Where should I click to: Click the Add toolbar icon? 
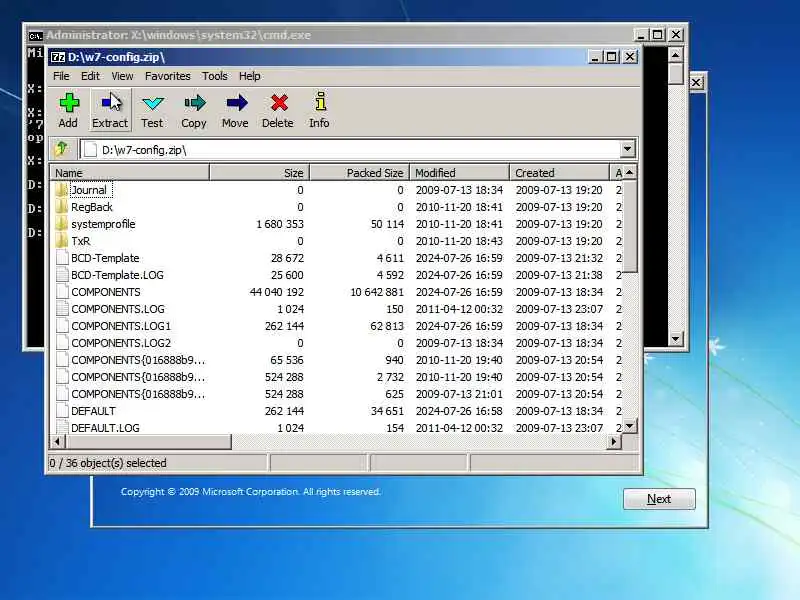(68, 110)
